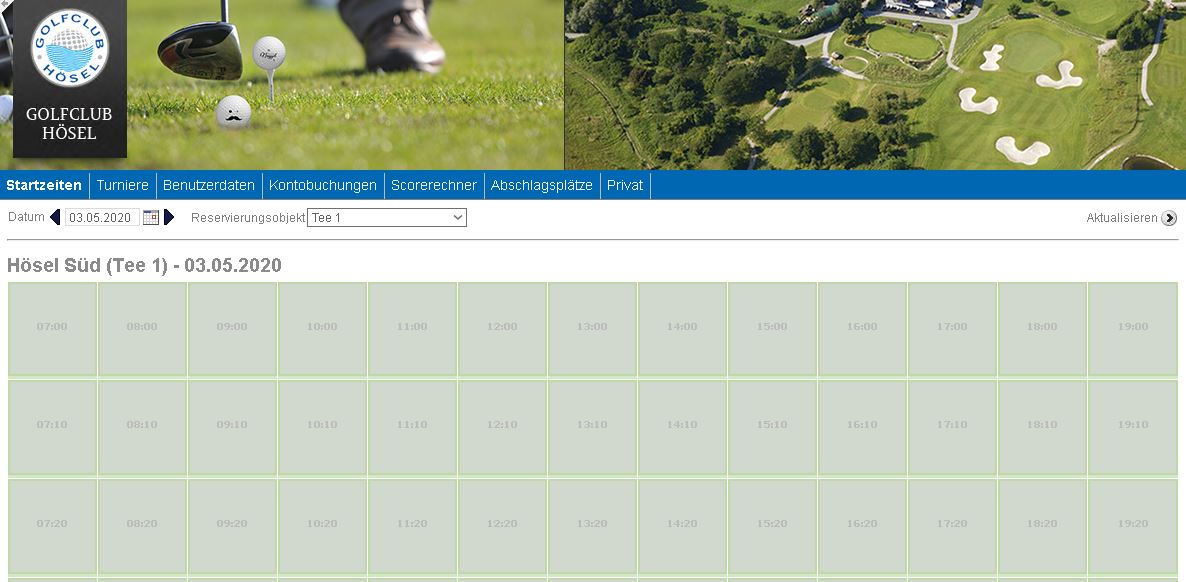This screenshot has height=582, width=1186.
Task: Select the 07:00 tee time slot
Action: [52, 328]
